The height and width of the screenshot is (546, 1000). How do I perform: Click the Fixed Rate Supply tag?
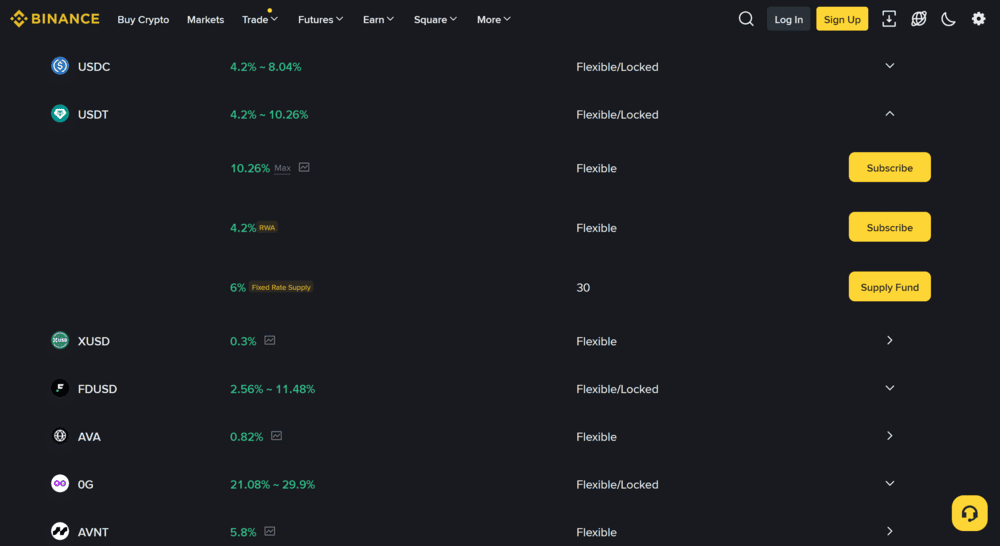281,287
